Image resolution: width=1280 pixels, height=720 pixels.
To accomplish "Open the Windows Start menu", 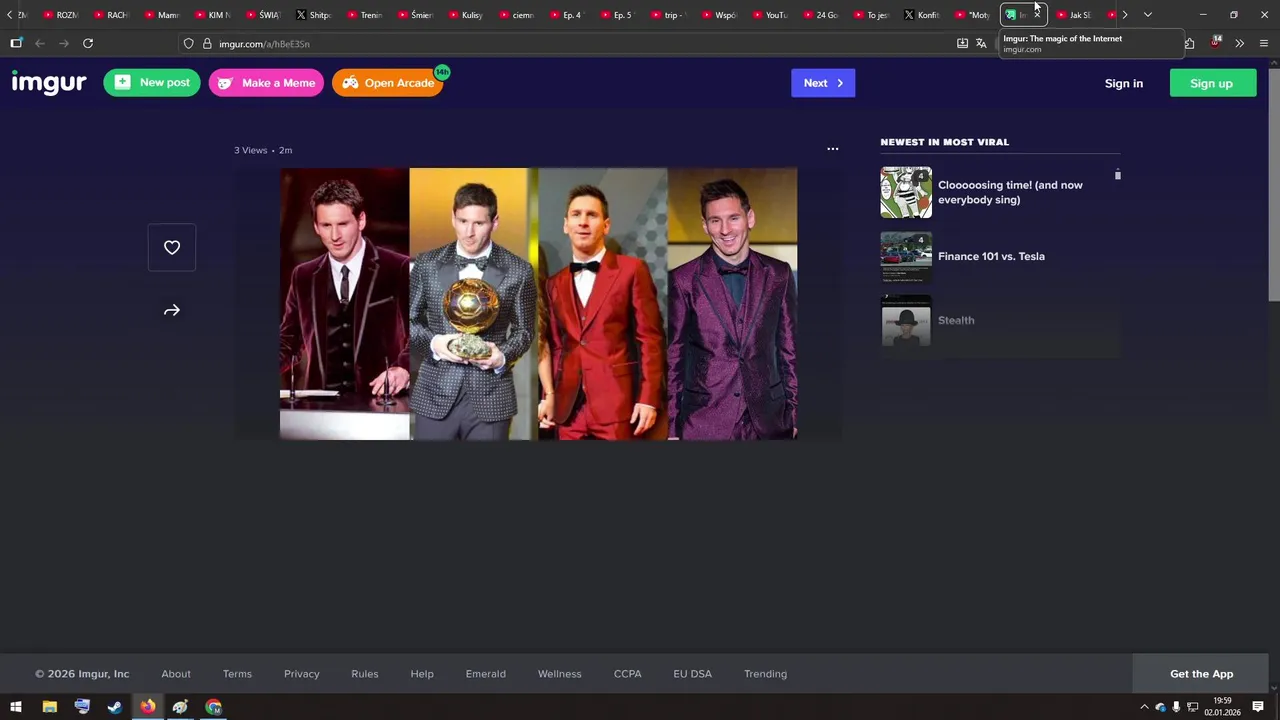I will [x=16, y=707].
